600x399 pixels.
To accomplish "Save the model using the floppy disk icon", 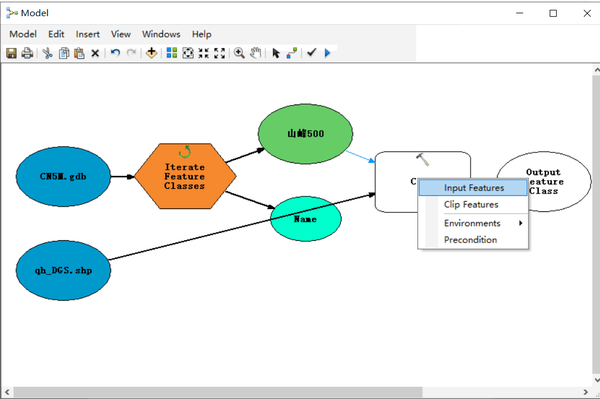I will [x=11, y=53].
